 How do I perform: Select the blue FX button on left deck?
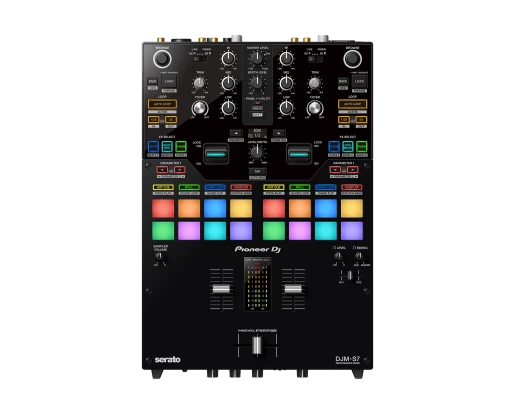pyautogui.click(x=153, y=147)
